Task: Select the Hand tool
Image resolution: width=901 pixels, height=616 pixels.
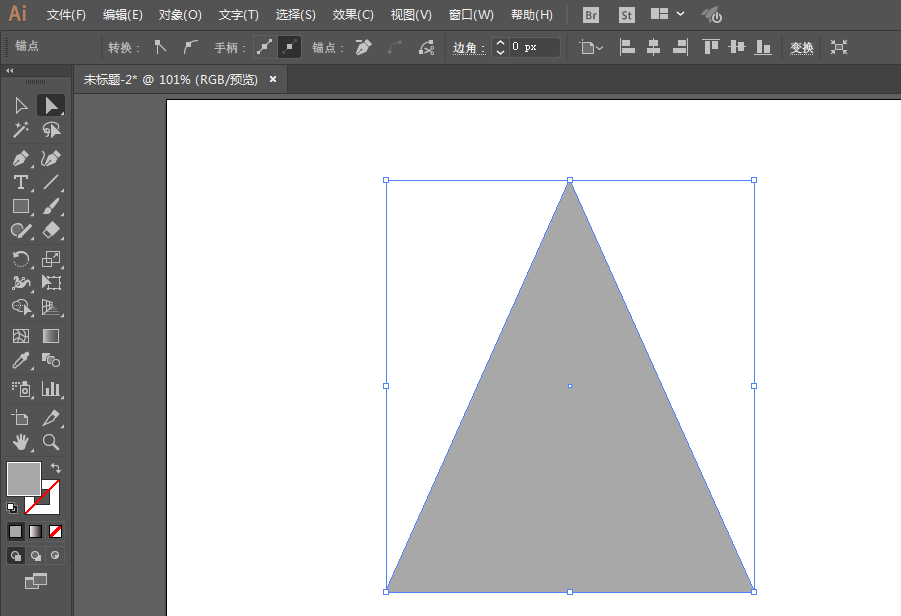Action: (x=20, y=441)
